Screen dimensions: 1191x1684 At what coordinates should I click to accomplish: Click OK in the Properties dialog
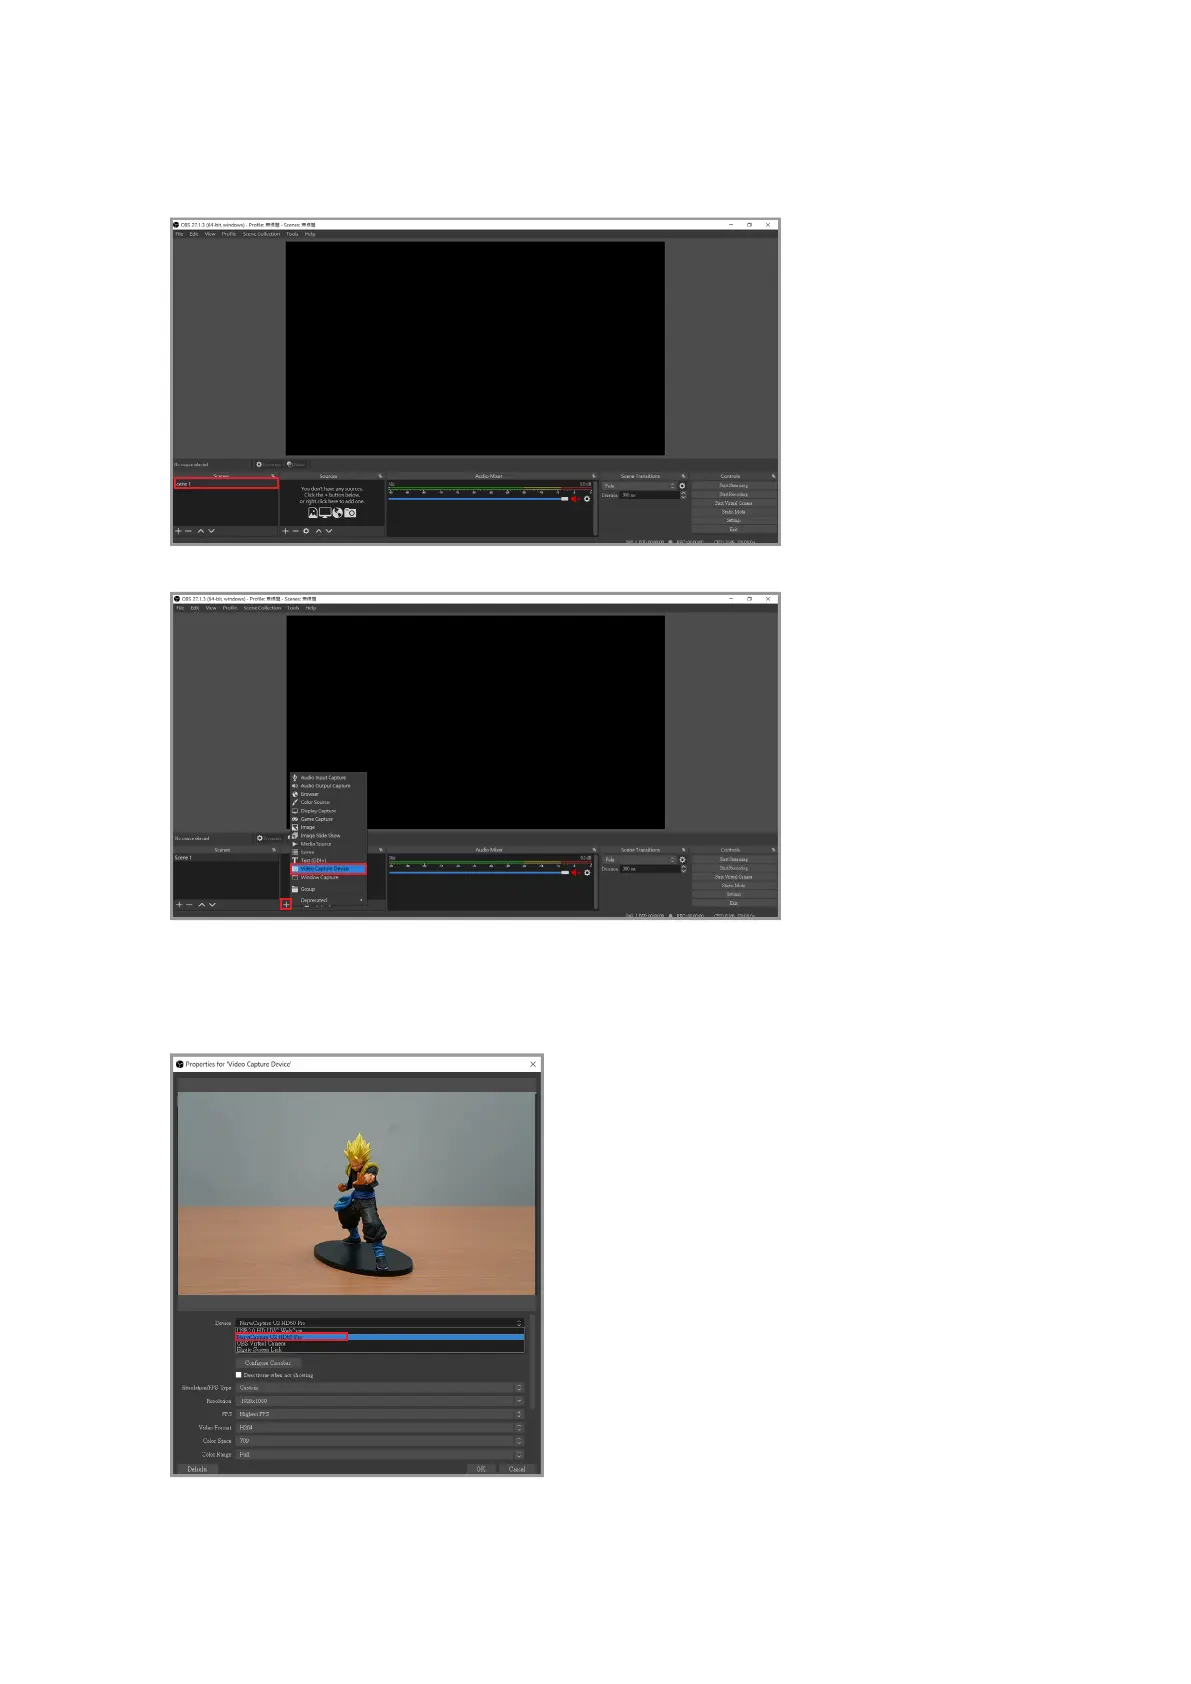point(480,1469)
